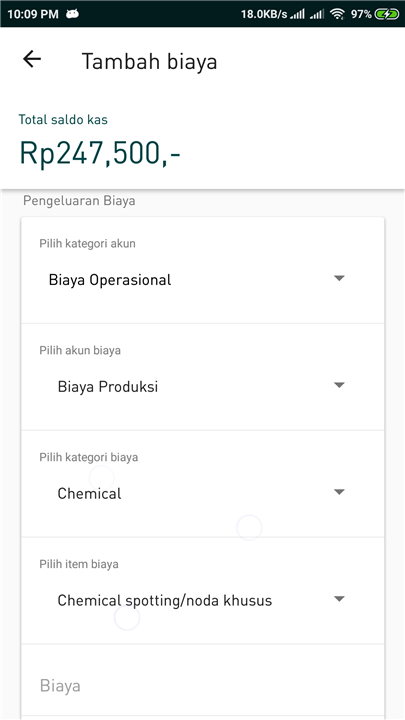This screenshot has height=720, width=405.
Task: Tap the notification icon beside the clock
Action: [x=72, y=14]
